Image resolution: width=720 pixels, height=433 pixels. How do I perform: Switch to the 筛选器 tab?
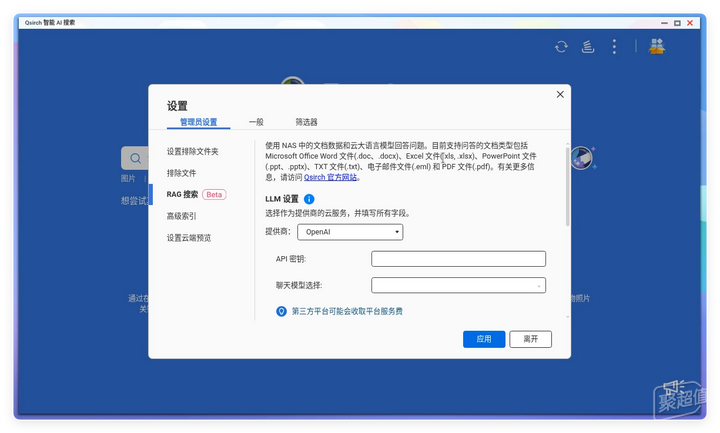click(x=306, y=122)
